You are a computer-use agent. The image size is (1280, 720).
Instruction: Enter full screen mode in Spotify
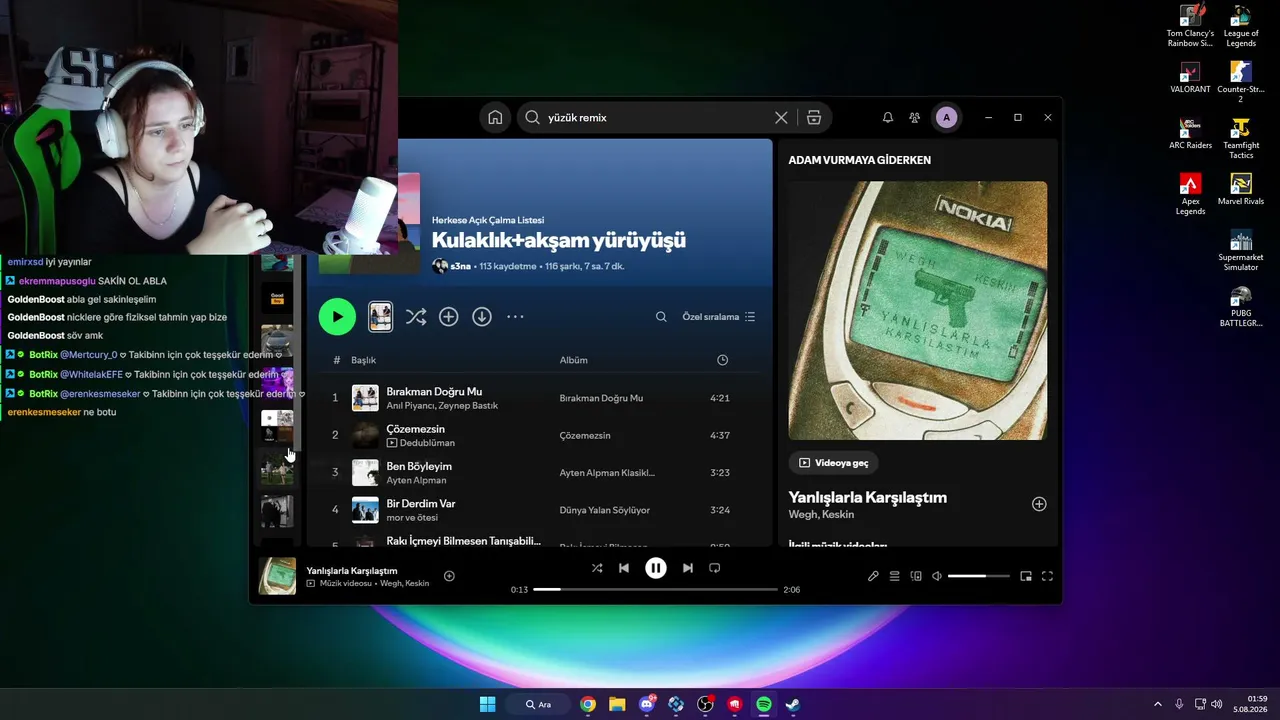(x=1047, y=576)
